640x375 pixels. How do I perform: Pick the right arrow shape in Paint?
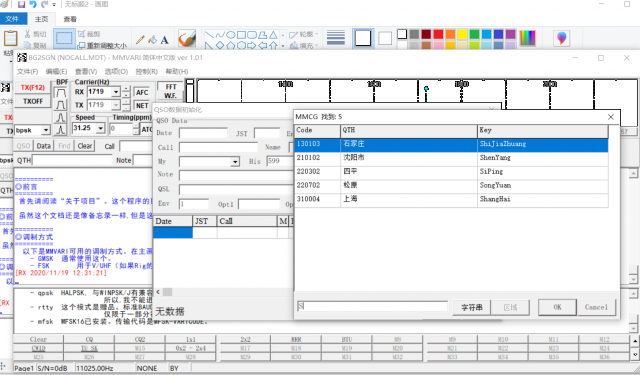[x=252, y=45]
